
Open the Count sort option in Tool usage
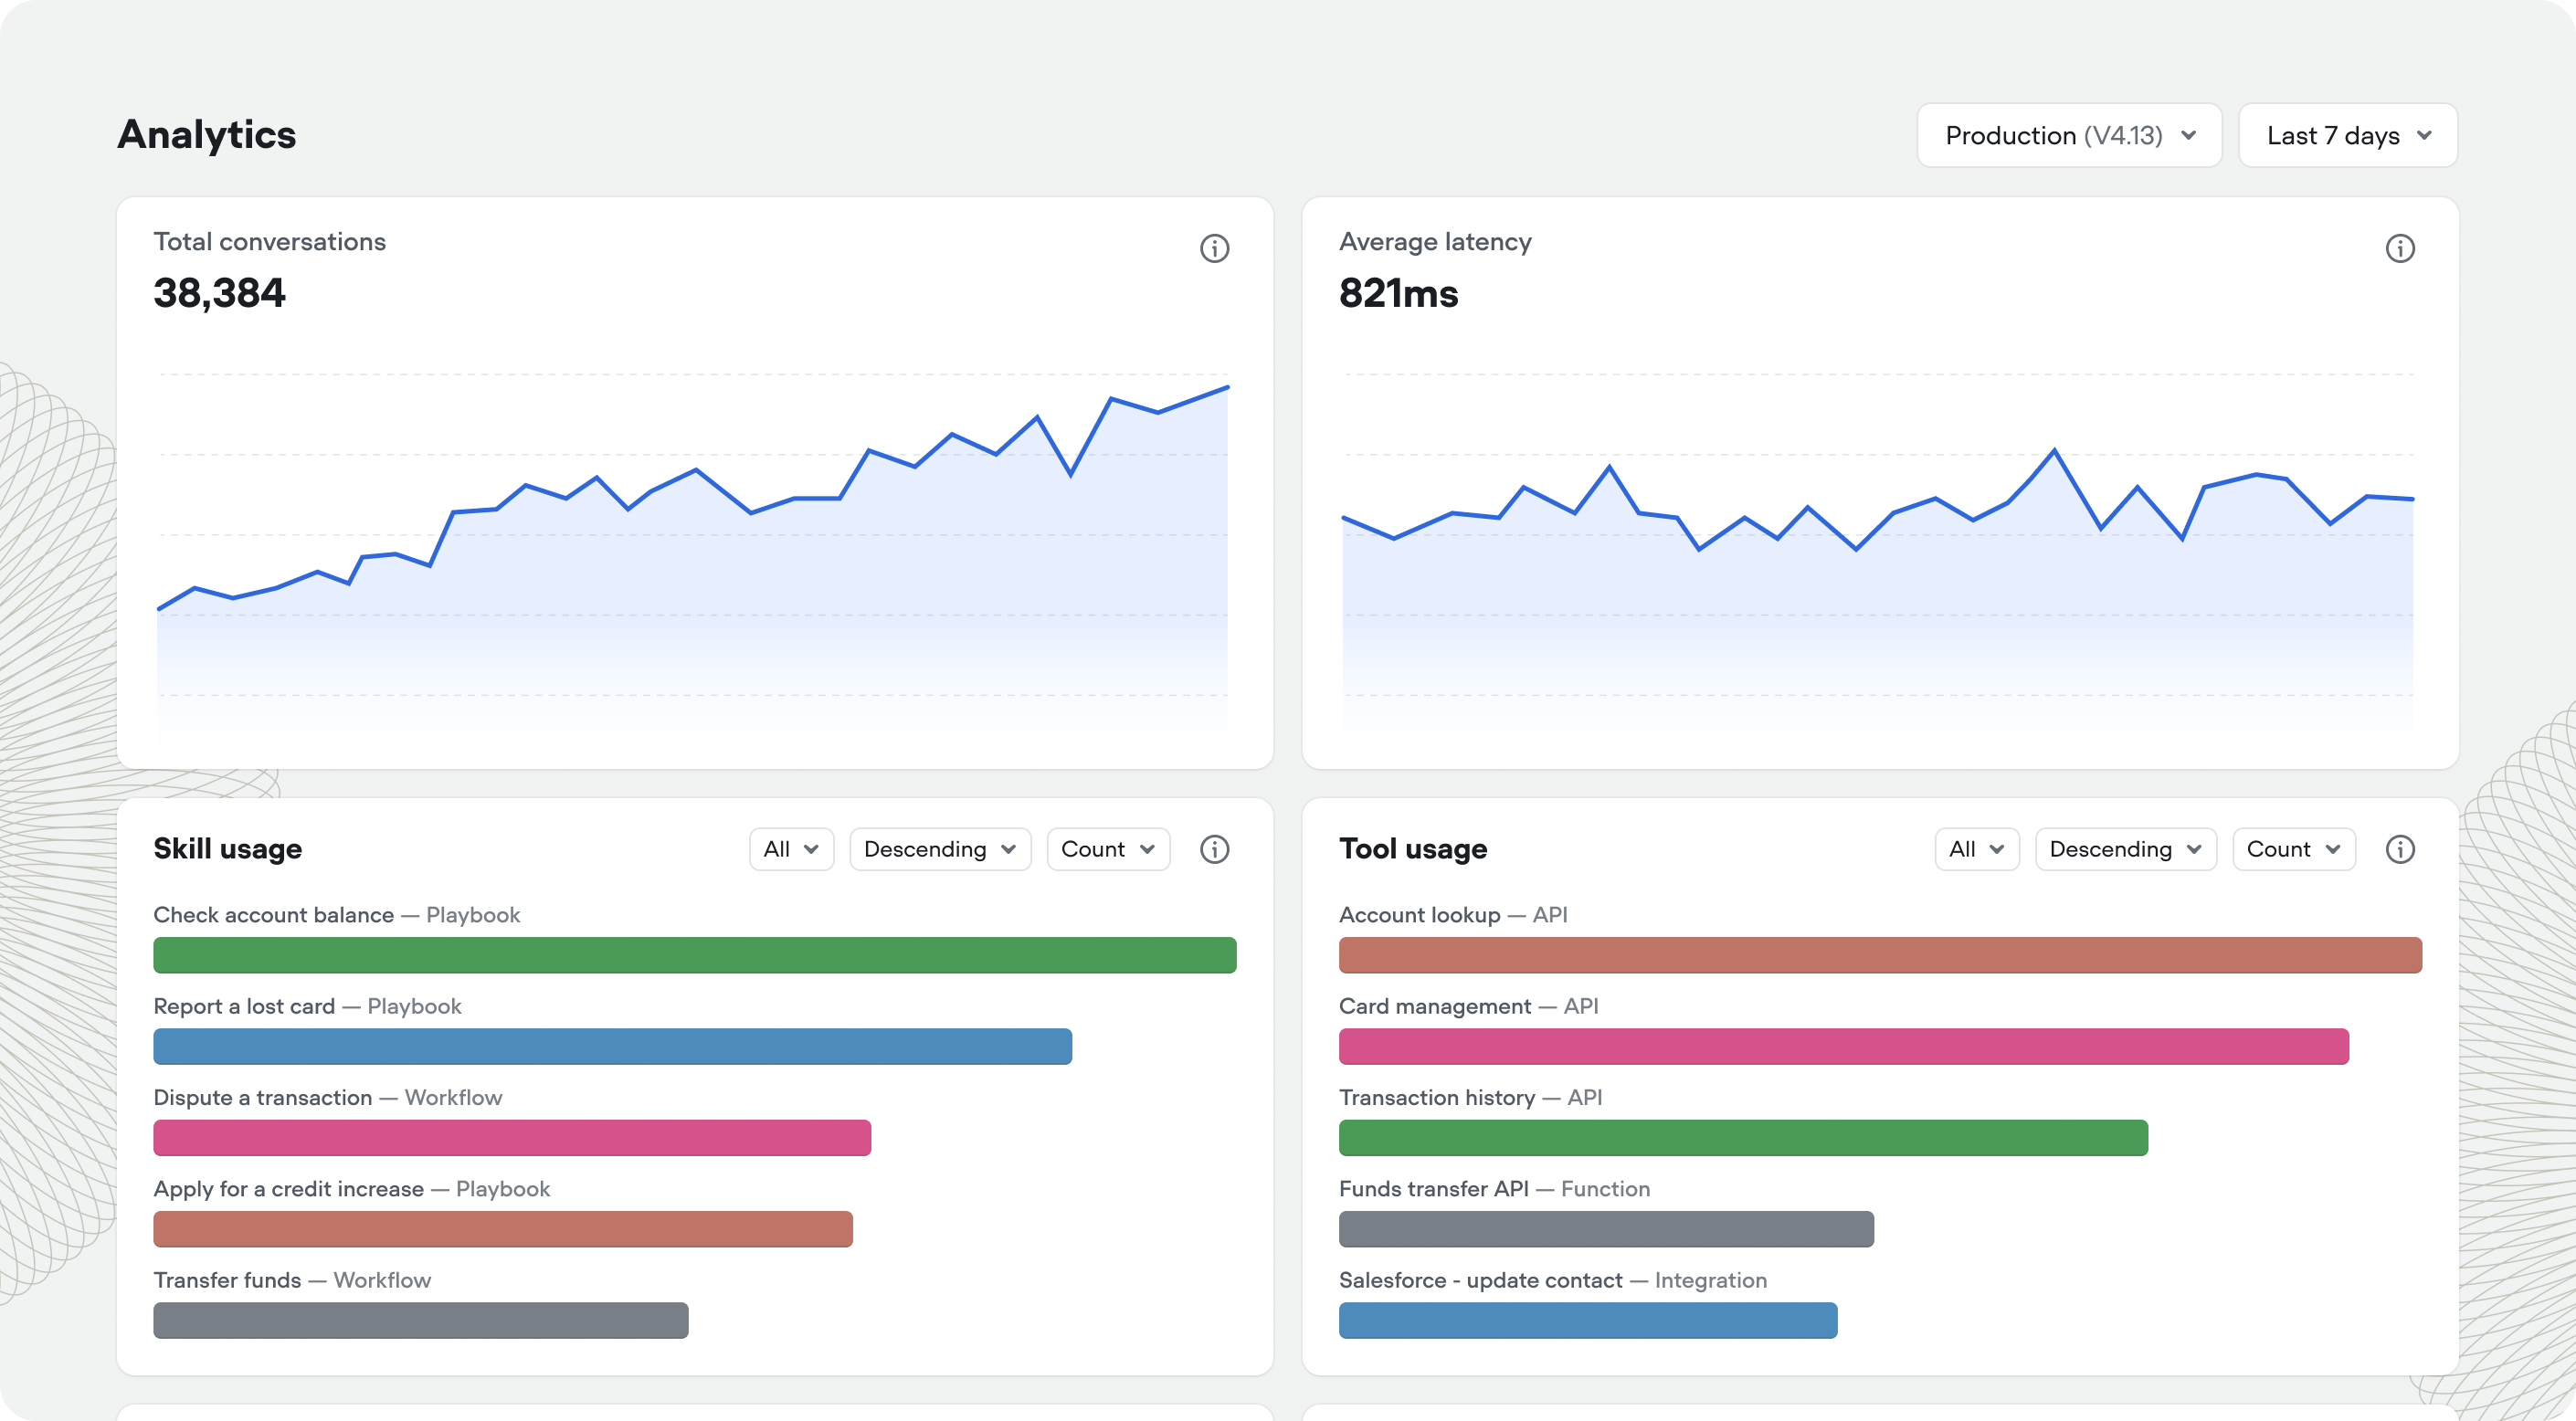pyautogui.click(x=2293, y=849)
